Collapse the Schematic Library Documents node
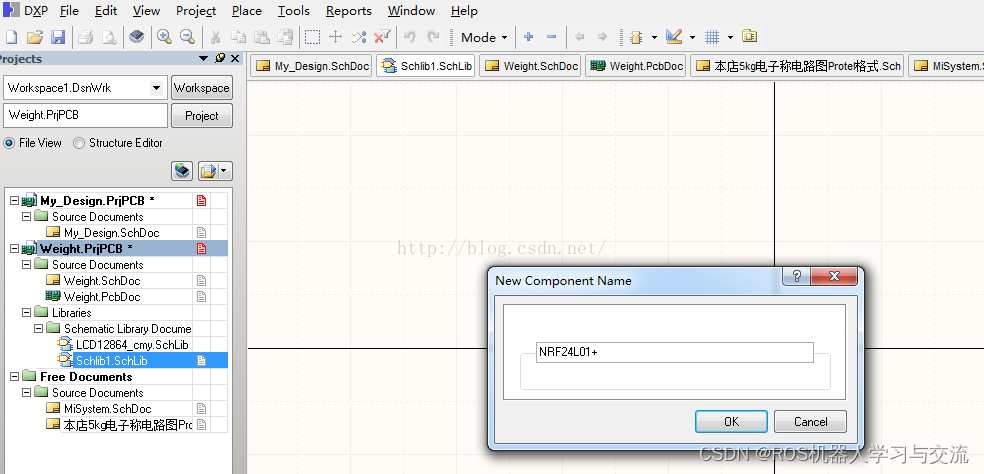984x474 pixels. pos(38,328)
